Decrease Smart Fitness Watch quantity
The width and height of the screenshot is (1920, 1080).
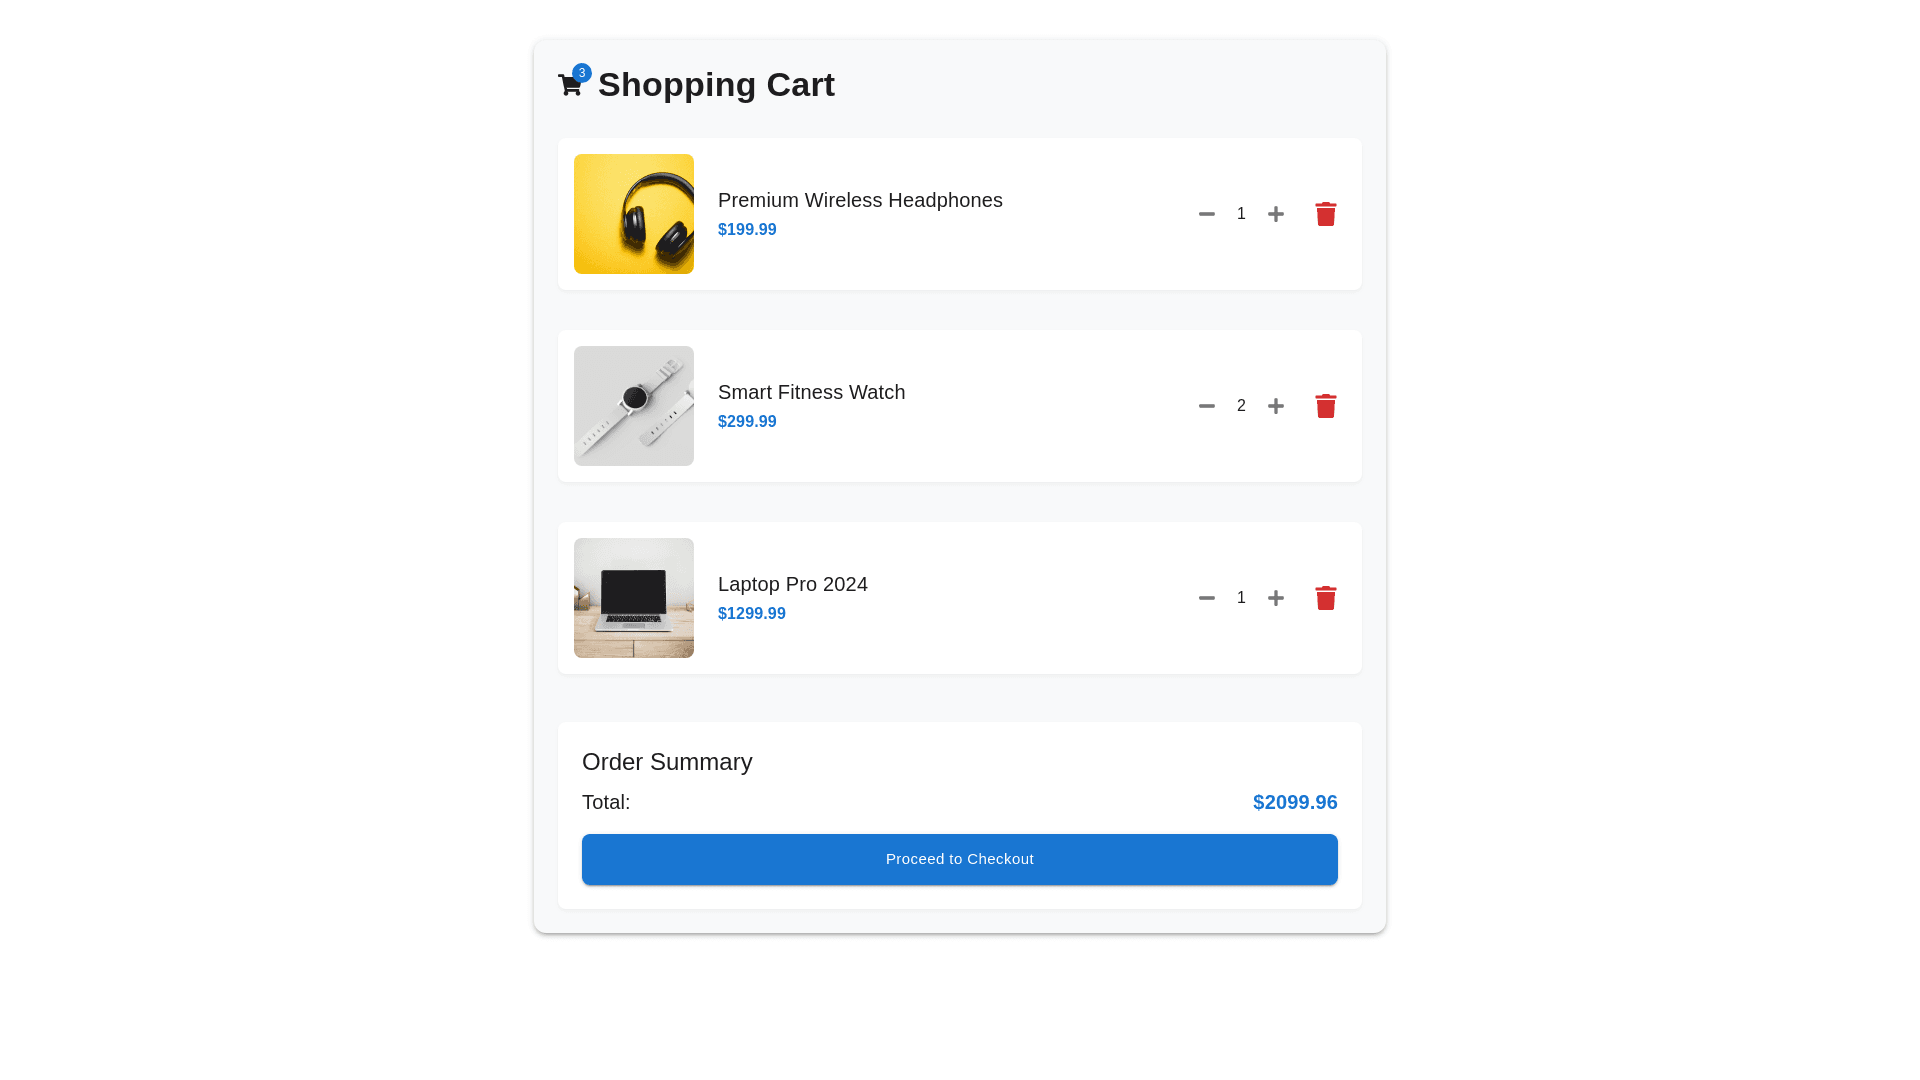click(x=1207, y=406)
